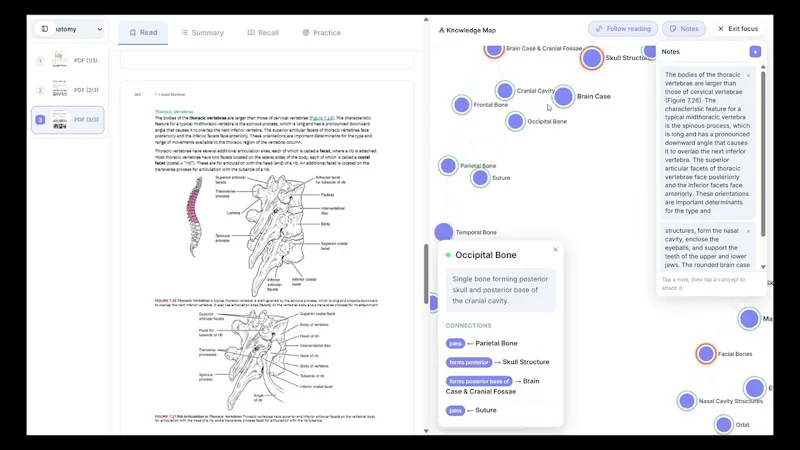Switch to the Practice tab
Image resolution: width=800 pixels, height=450 pixels.
click(321, 33)
